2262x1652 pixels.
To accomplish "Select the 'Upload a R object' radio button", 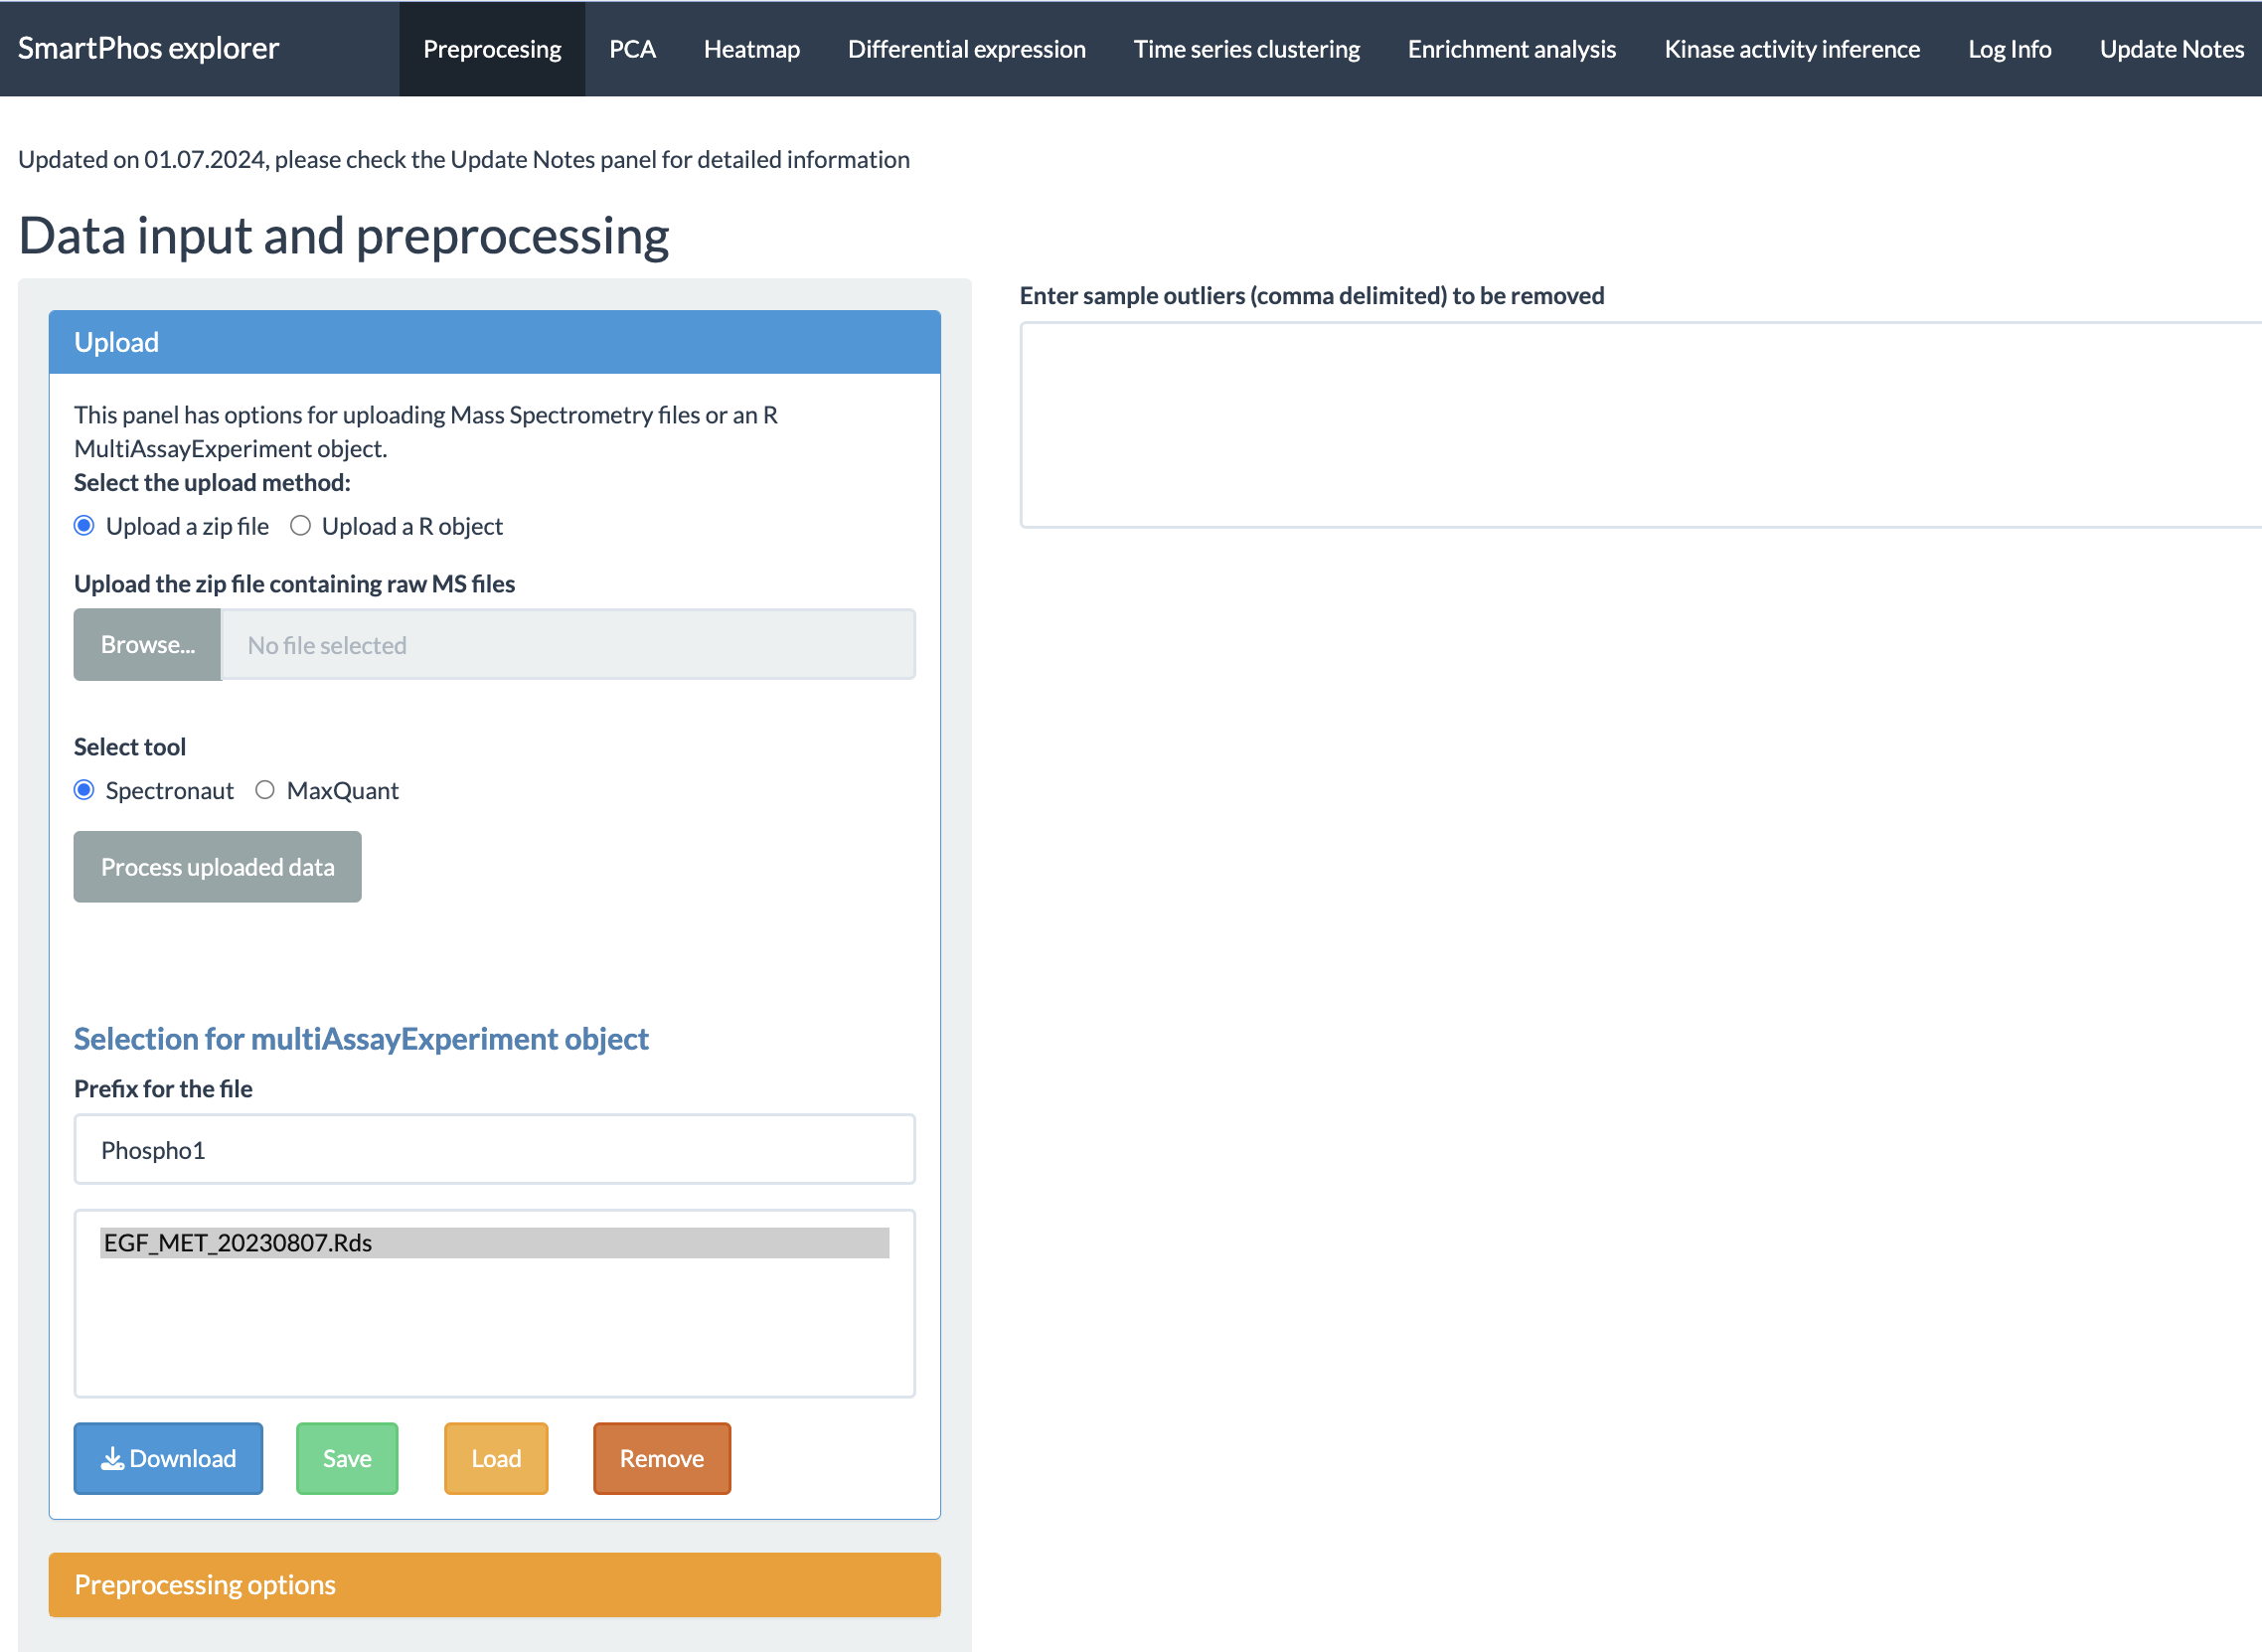I will tap(300, 526).
